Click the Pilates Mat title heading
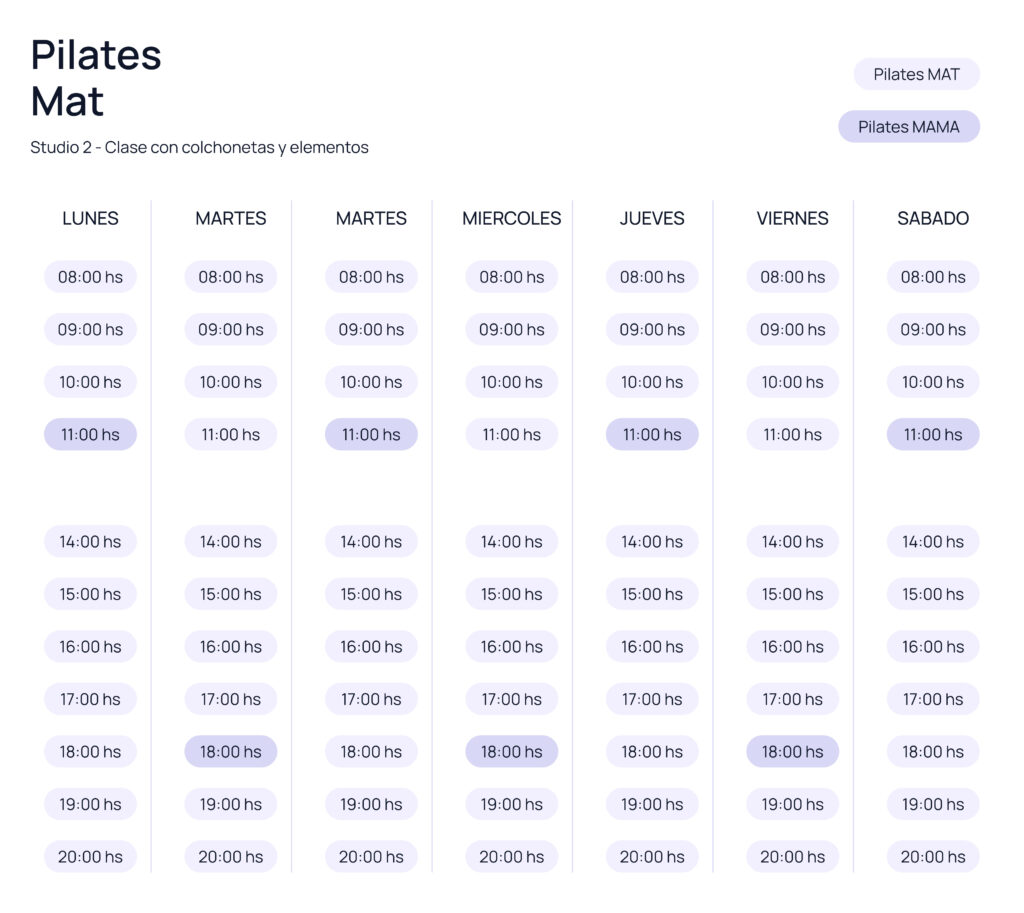 pos(95,78)
